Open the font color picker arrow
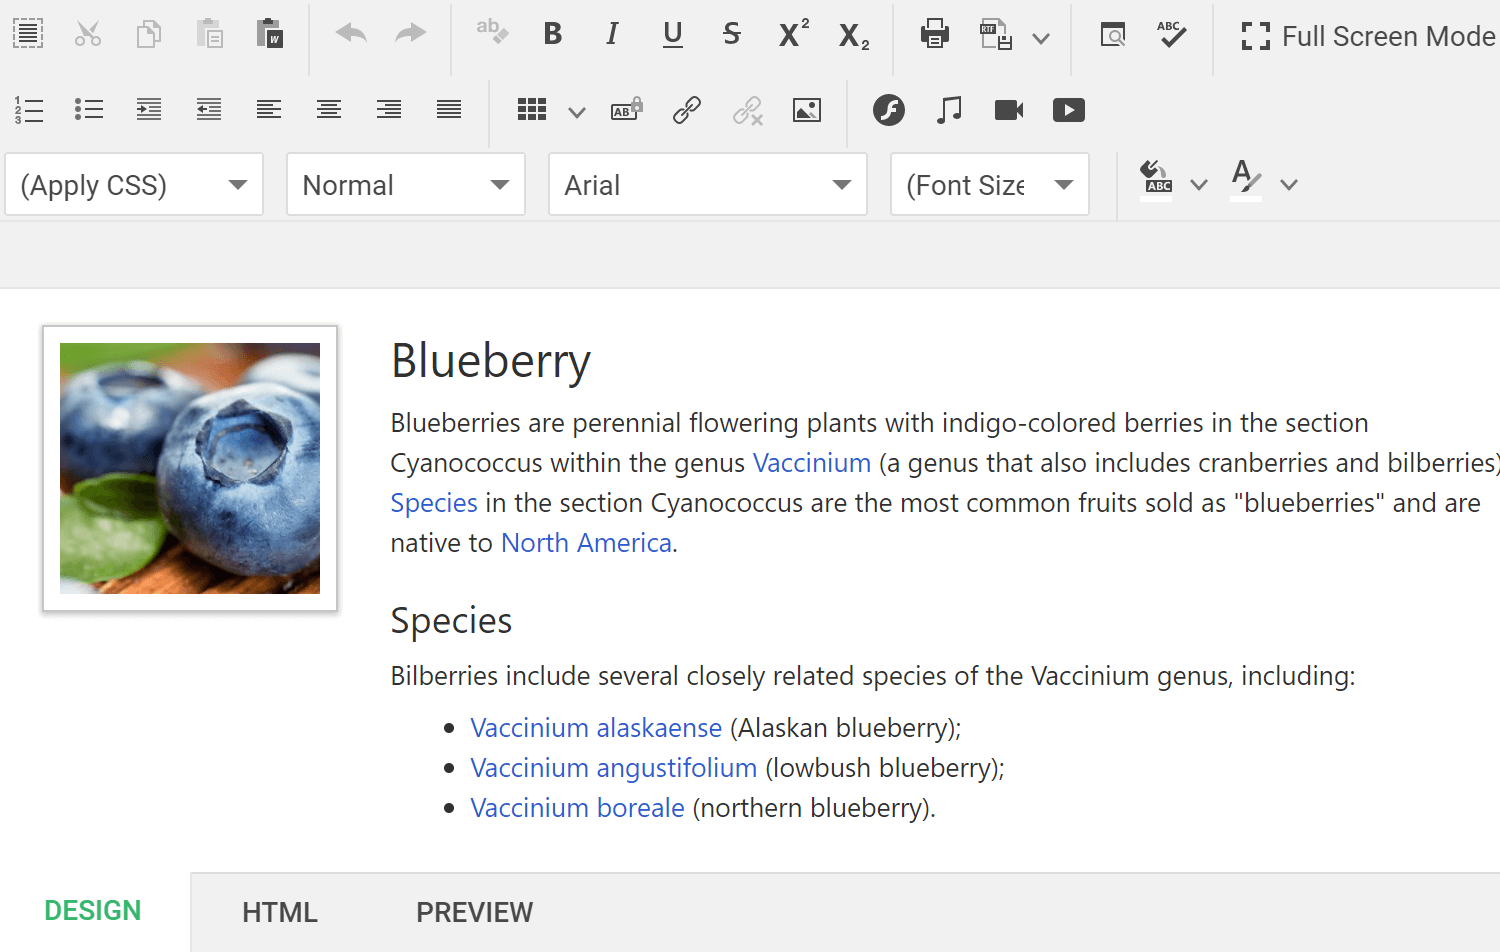The image size is (1500, 952). [x=1289, y=185]
